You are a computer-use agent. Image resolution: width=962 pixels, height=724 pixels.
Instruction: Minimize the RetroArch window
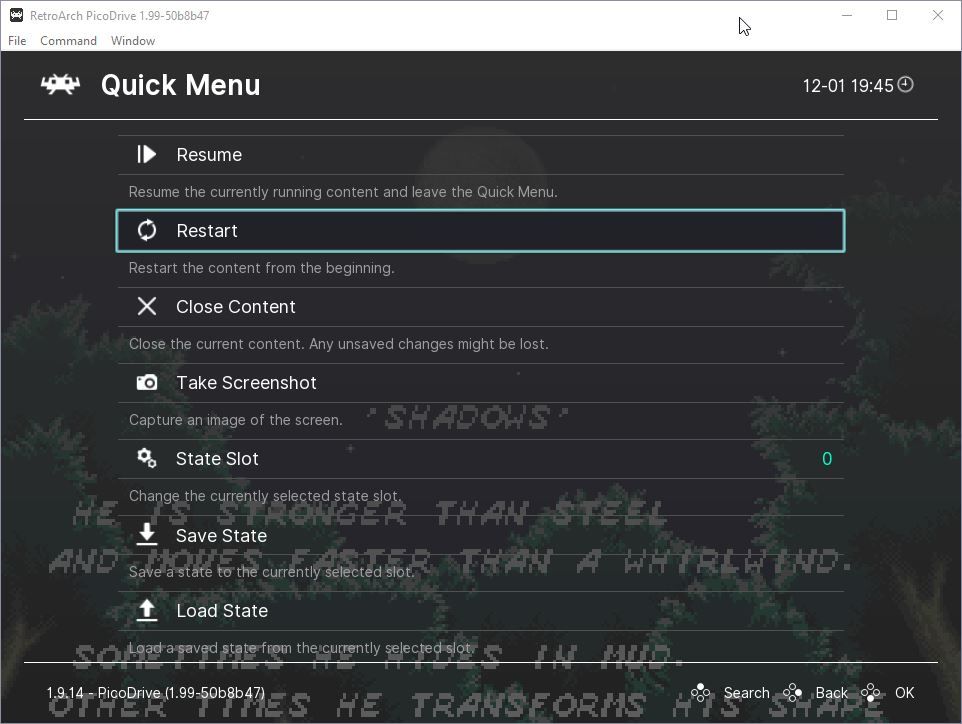coord(847,15)
